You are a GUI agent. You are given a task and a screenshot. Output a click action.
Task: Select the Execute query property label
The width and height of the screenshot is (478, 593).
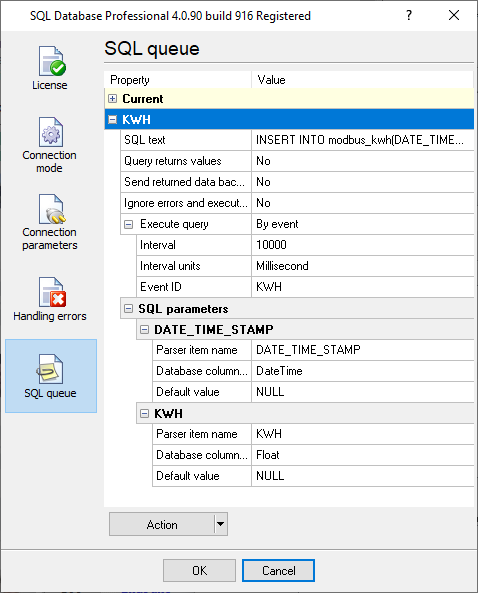174,224
